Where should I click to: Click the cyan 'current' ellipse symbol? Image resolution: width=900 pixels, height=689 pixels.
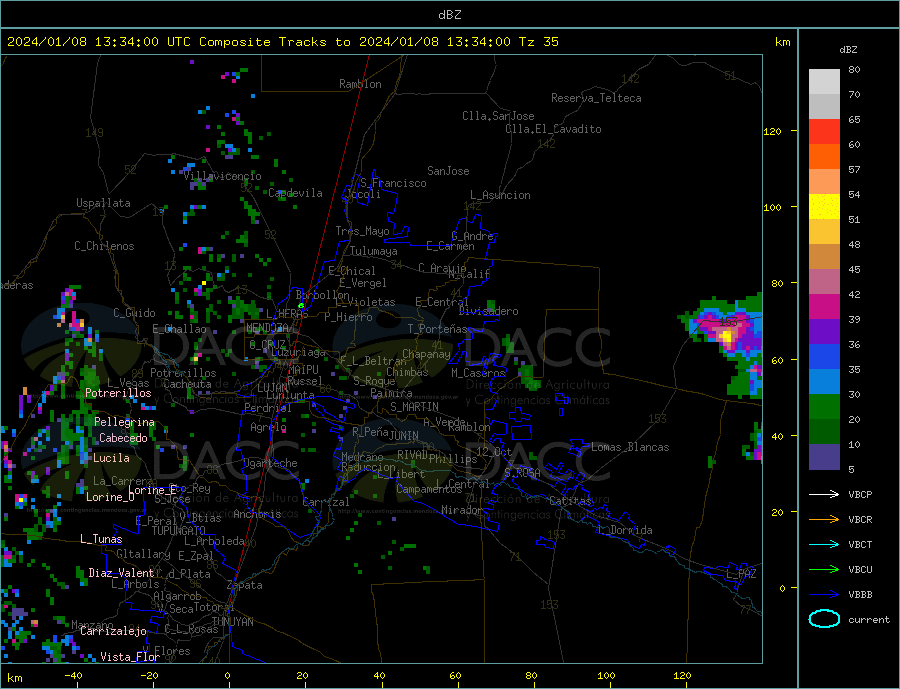click(824, 619)
